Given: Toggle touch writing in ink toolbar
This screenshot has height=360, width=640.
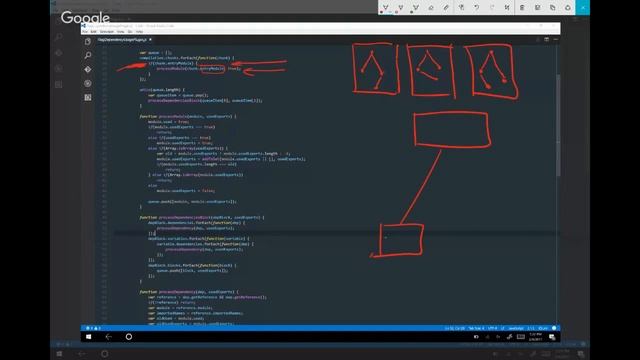Looking at the screenshot, I should [x=461, y=8].
